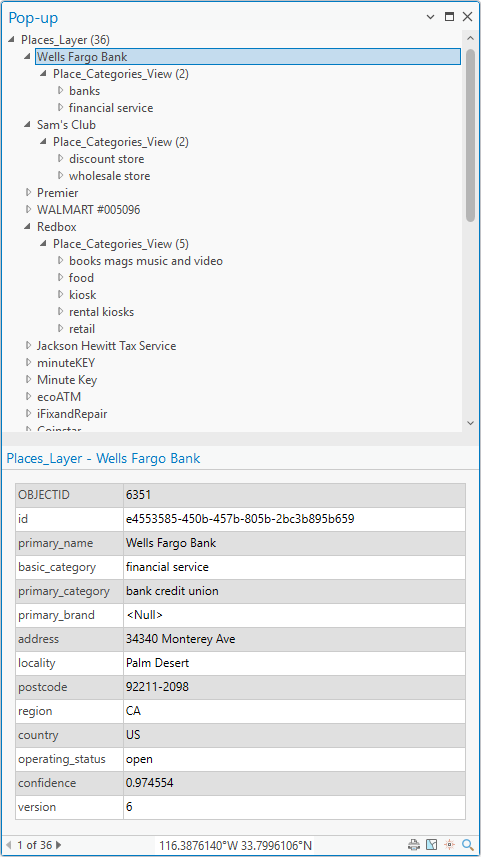Open the pop-up pane options chevron
This screenshot has height=857, width=481.
[x=431, y=17]
